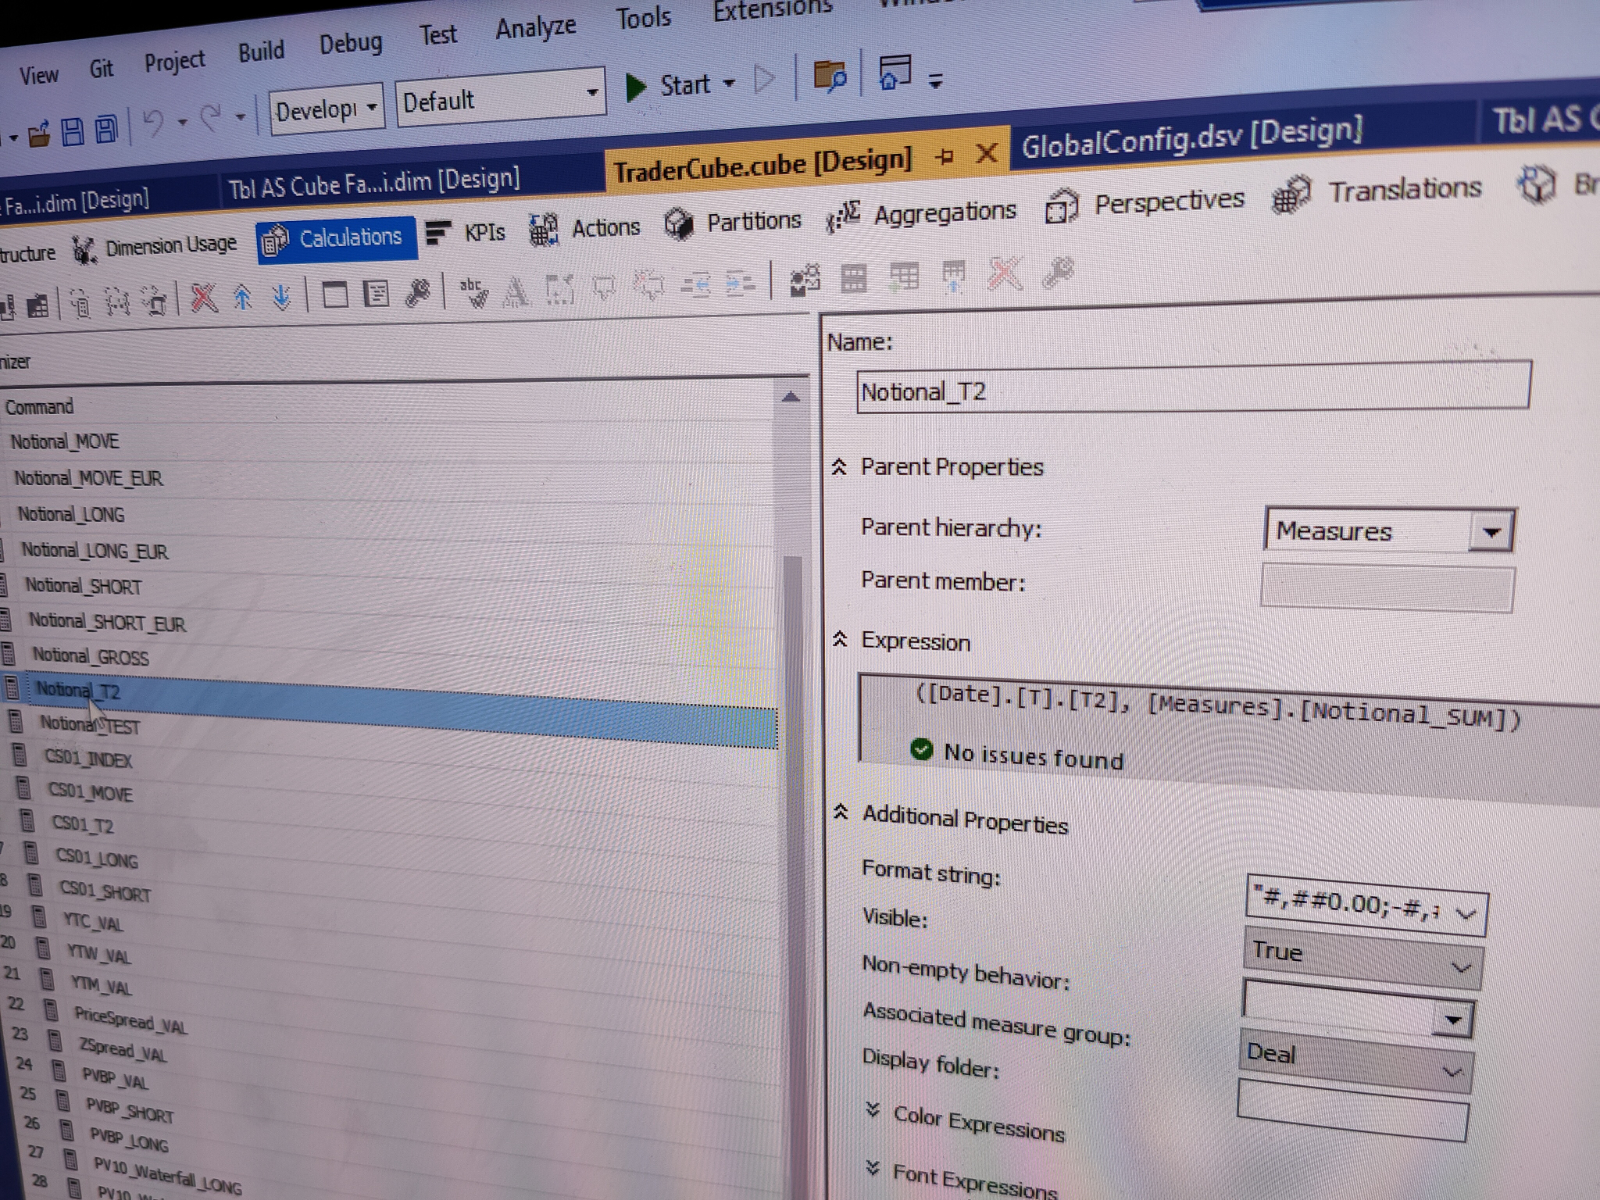Open Calculation Properties wrench icon
Image resolution: width=1600 pixels, height=1200 pixels.
tap(417, 292)
